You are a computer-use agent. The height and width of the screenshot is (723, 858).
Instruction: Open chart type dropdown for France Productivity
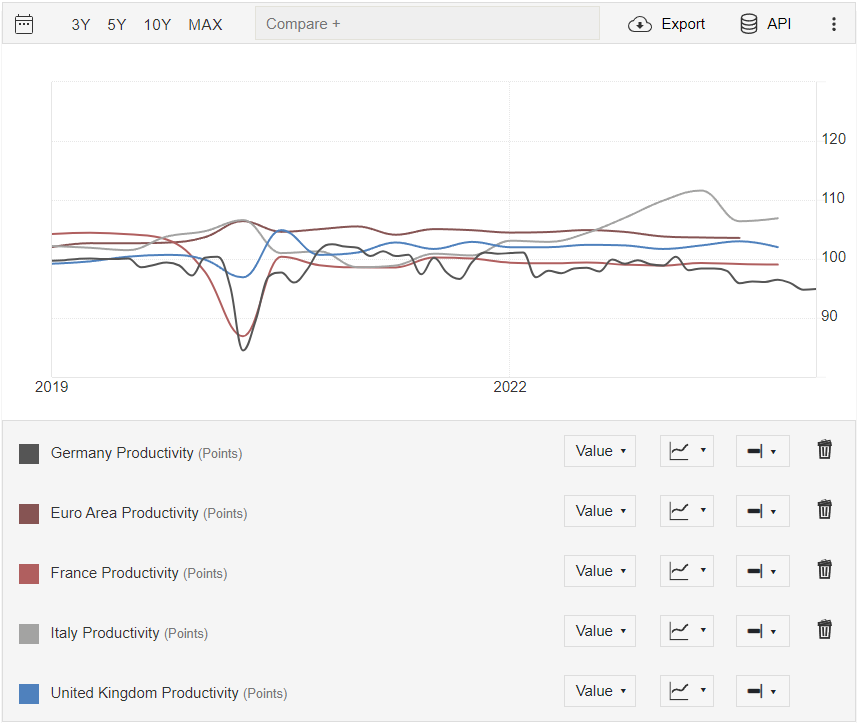(x=687, y=571)
